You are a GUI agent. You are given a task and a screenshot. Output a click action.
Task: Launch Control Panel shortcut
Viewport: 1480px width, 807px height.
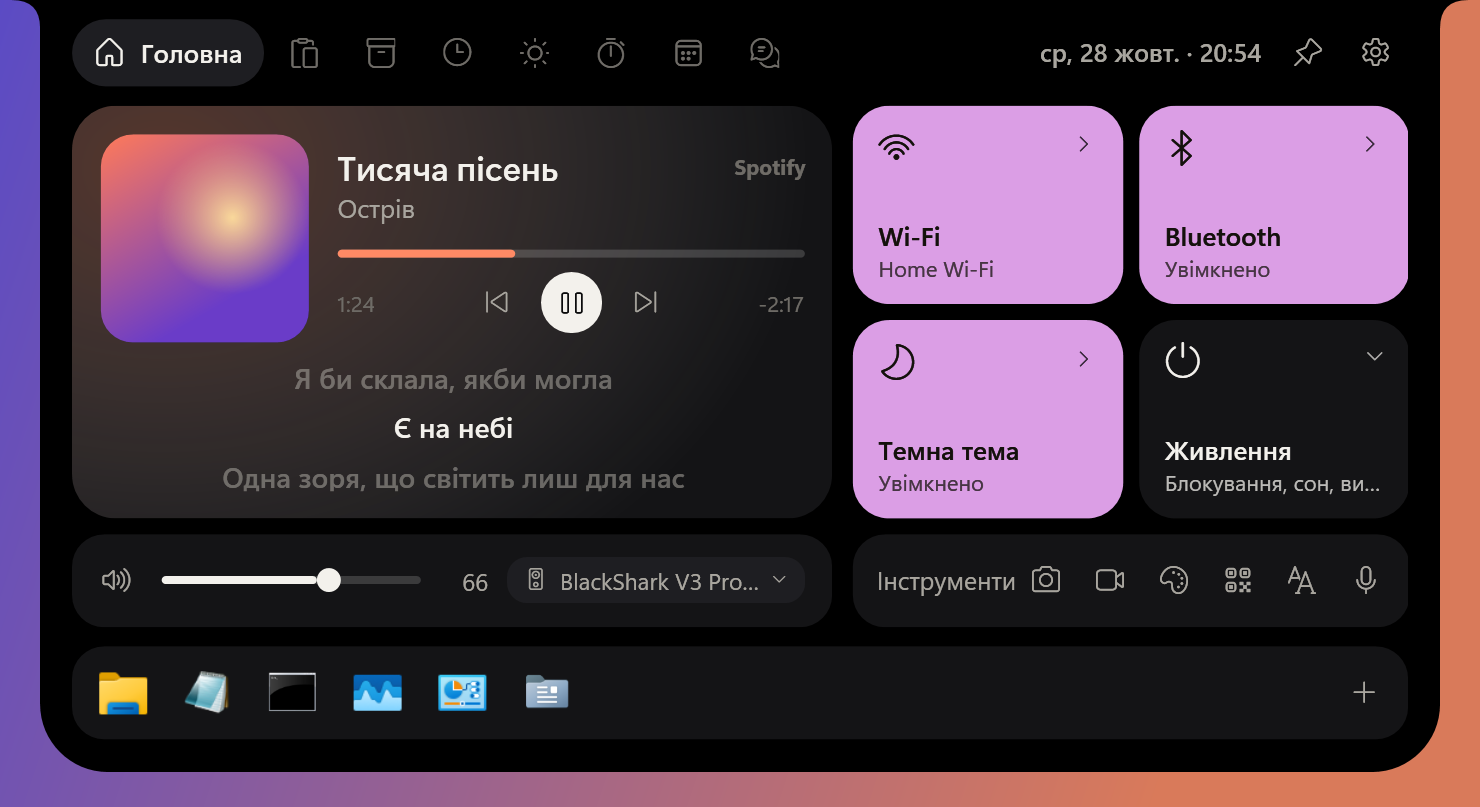click(x=462, y=692)
